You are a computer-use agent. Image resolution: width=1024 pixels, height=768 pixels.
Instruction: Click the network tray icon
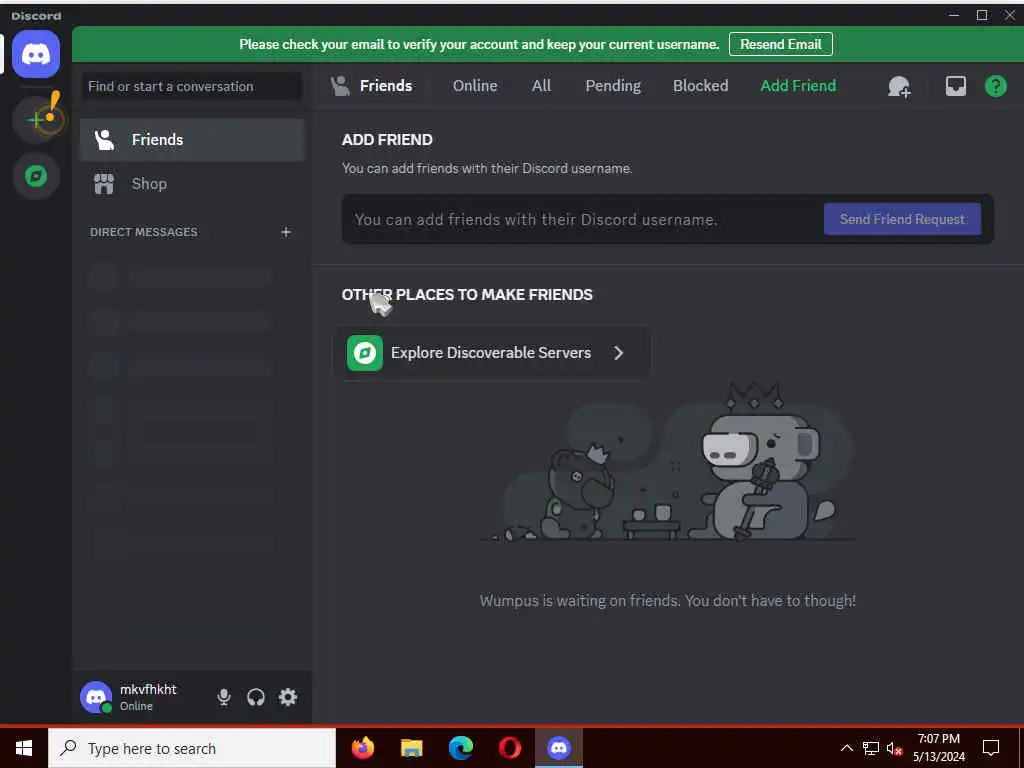click(871, 748)
